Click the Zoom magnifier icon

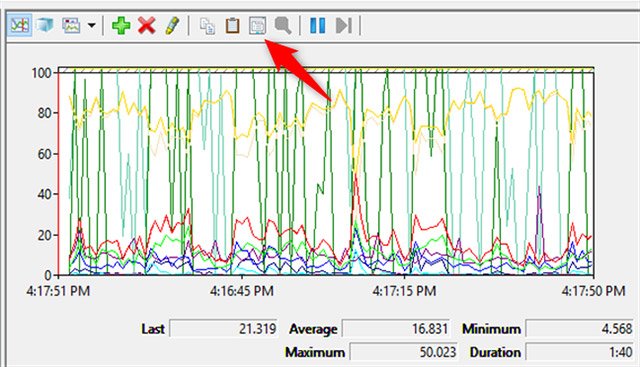(283, 25)
